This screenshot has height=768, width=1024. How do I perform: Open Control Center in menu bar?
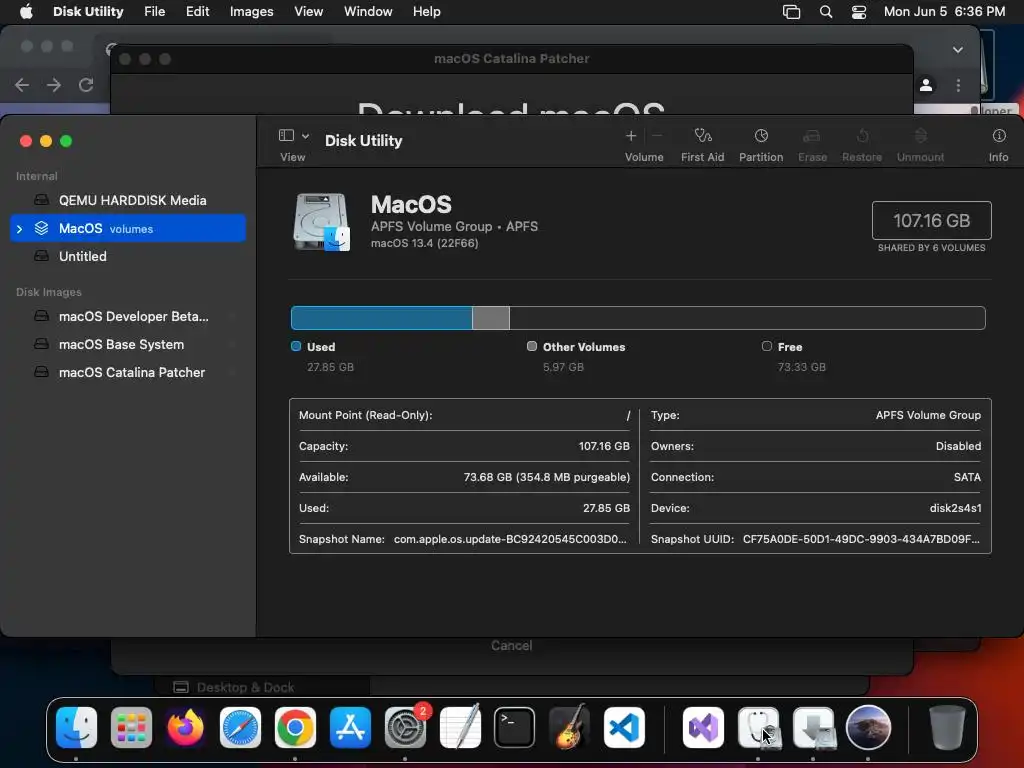coord(859,12)
